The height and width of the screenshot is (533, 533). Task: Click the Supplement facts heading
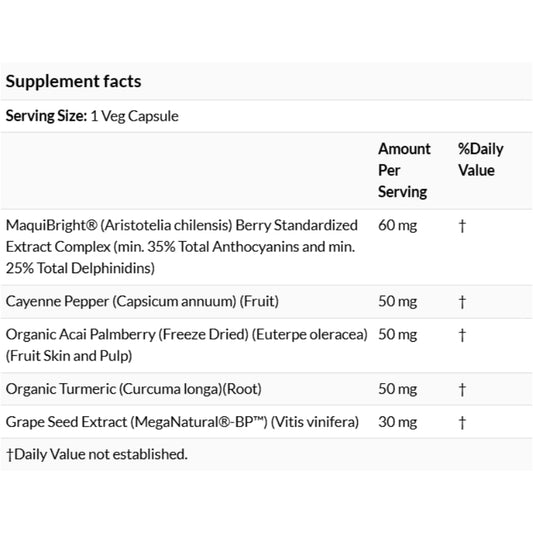[x=73, y=82]
